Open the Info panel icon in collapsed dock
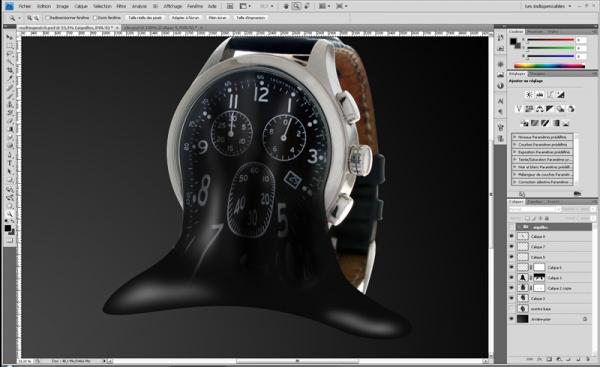This screenshot has height=367, width=600. click(x=500, y=85)
